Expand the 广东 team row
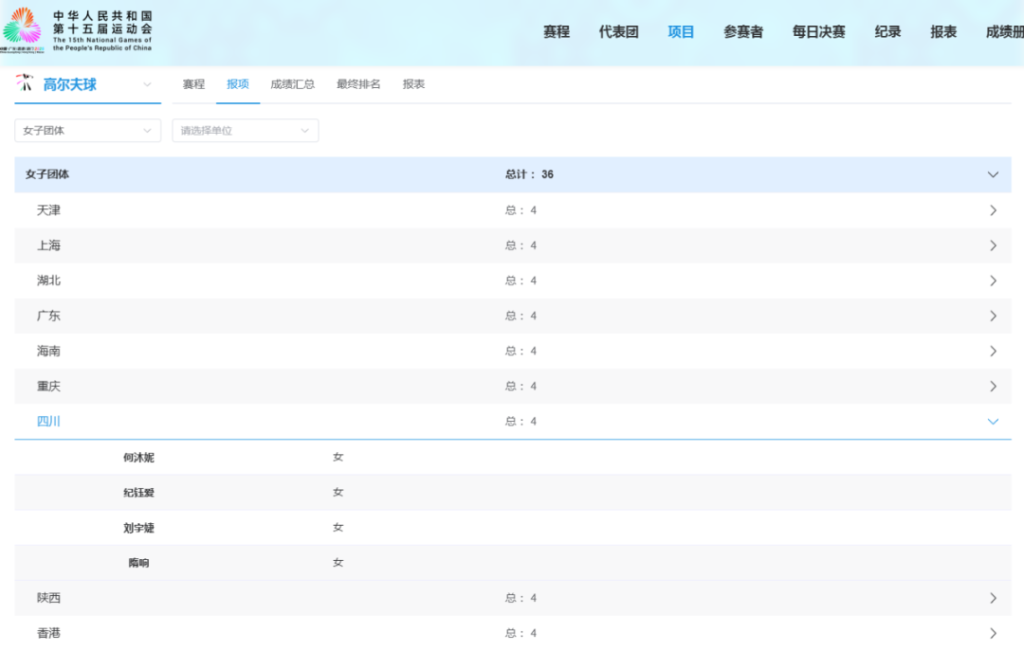This screenshot has width=1024, height=652. tap(993, 315)
